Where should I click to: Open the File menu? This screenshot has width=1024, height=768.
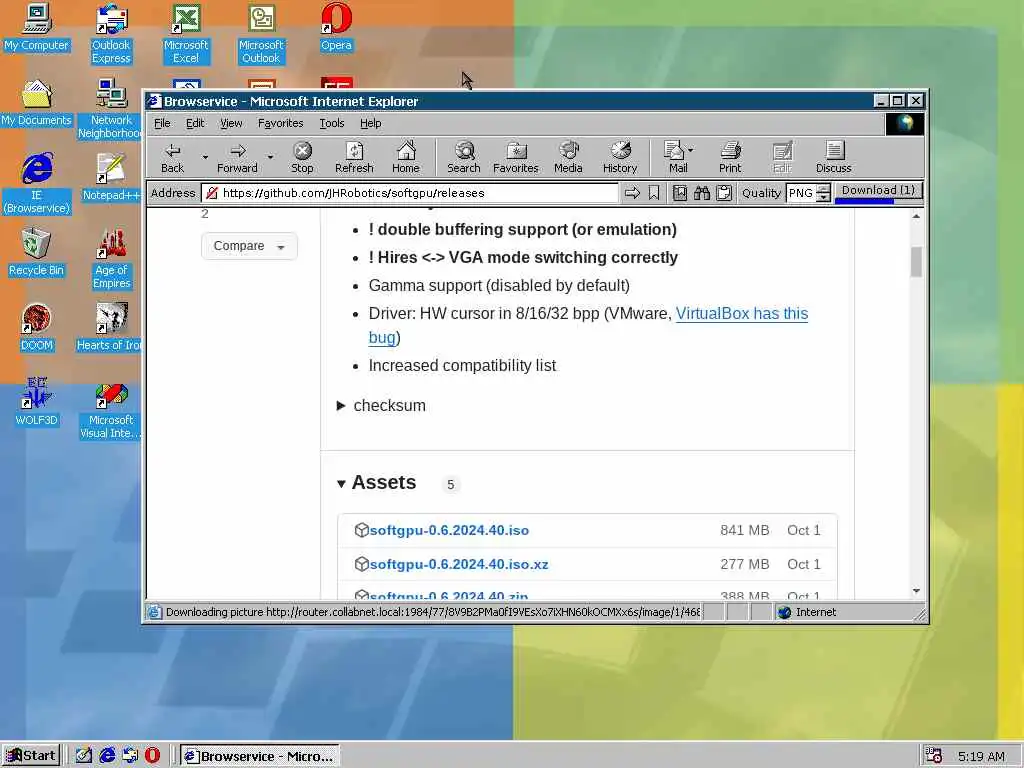pos(162,123)
